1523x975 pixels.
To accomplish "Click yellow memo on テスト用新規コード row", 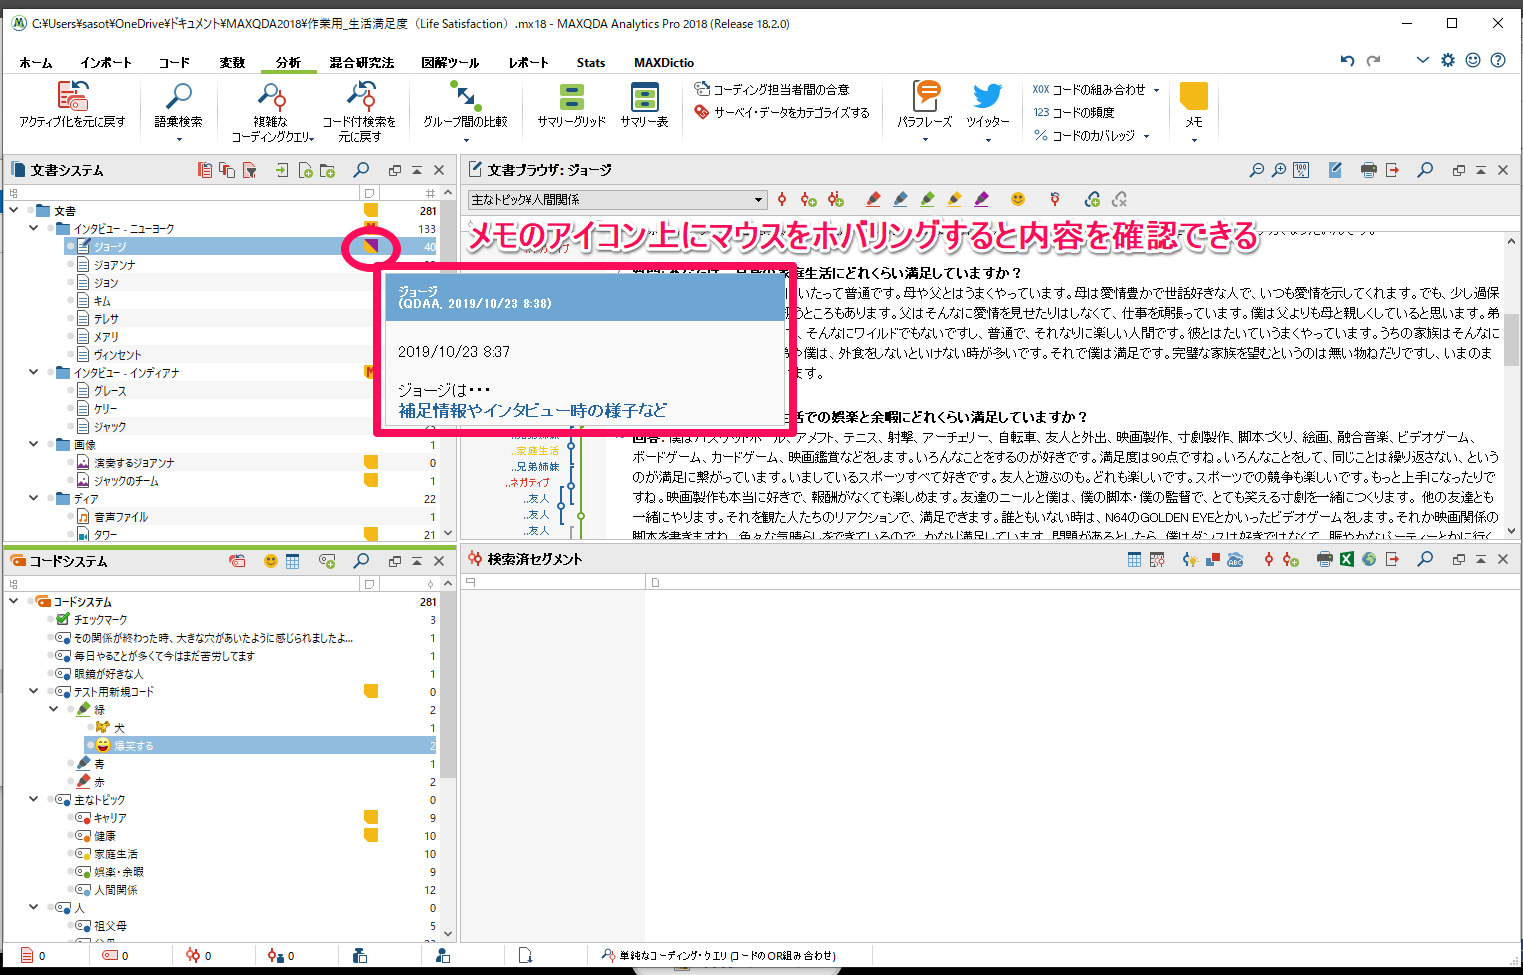I will pyautogui.click(x=371, y=692).
